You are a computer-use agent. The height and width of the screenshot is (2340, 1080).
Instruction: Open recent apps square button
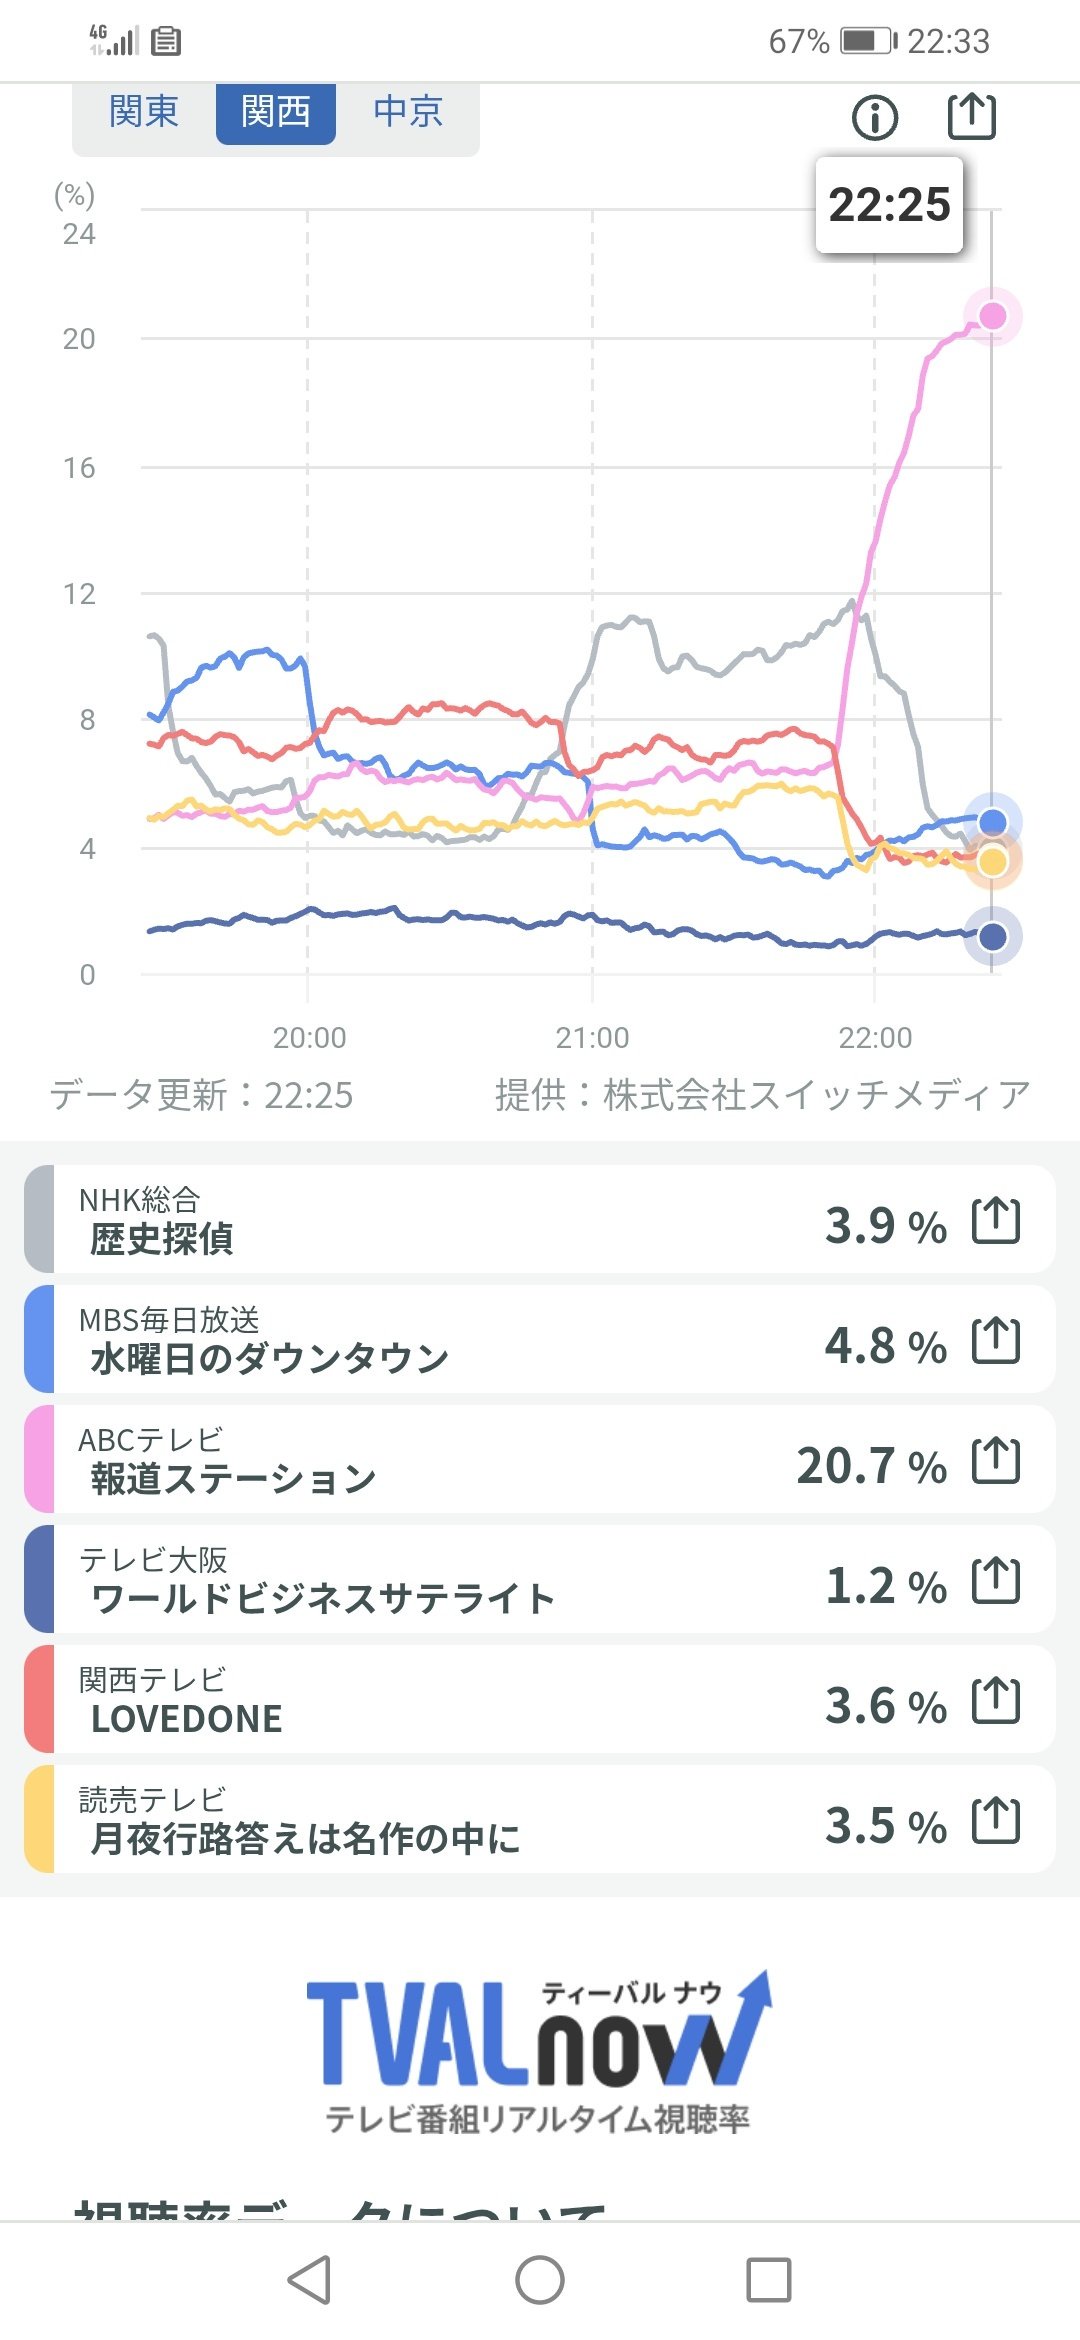point(768,2280)
